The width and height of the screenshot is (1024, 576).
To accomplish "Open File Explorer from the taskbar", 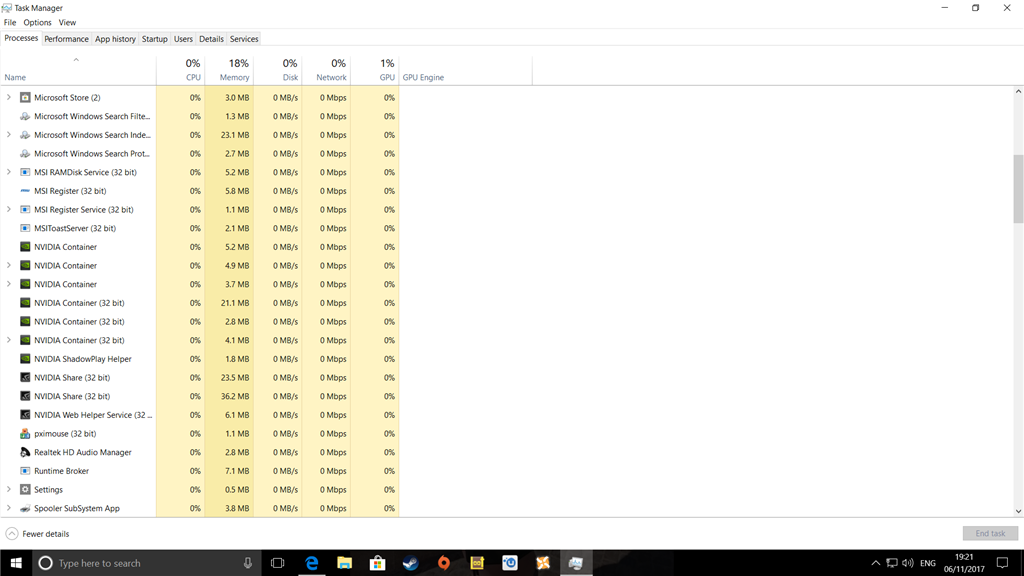I will [344, 563].
